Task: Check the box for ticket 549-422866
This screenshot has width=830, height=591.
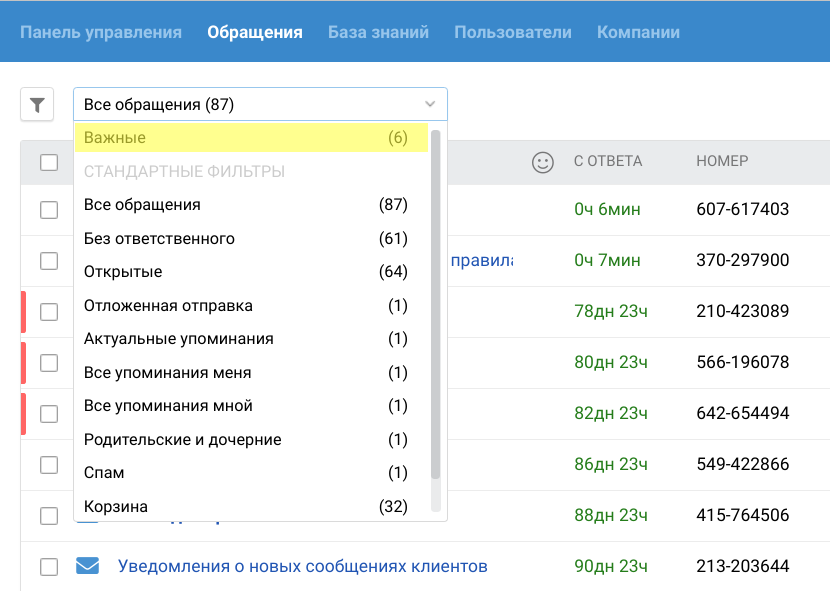Action: coord(49,464)
